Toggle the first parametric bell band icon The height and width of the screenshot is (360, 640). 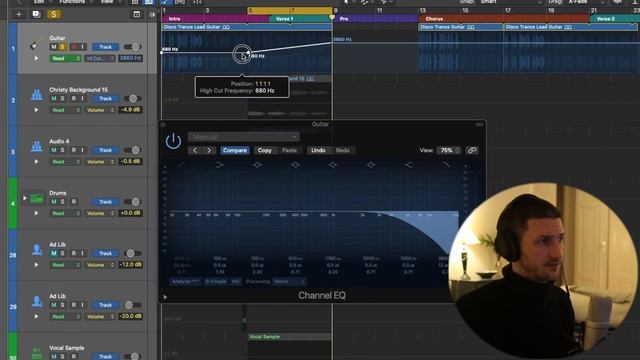click(x=258, y=165)
